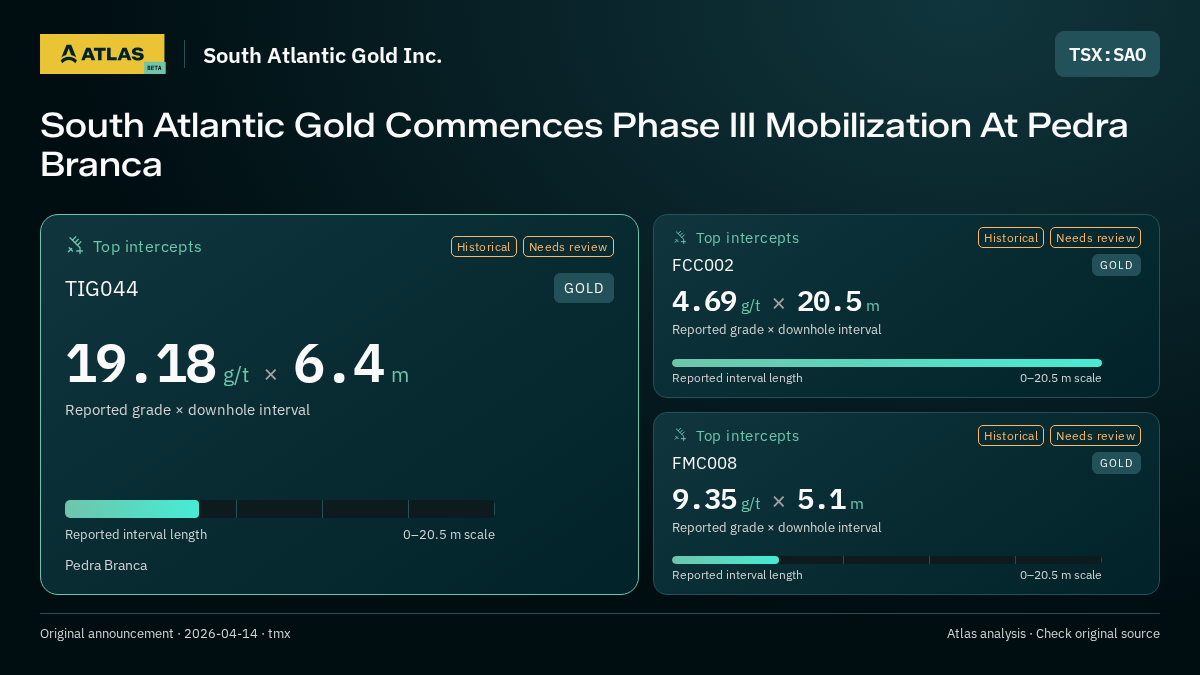
Task: Click Top intercepts label on FCC002 card
Action: click(x=748, y=238)
